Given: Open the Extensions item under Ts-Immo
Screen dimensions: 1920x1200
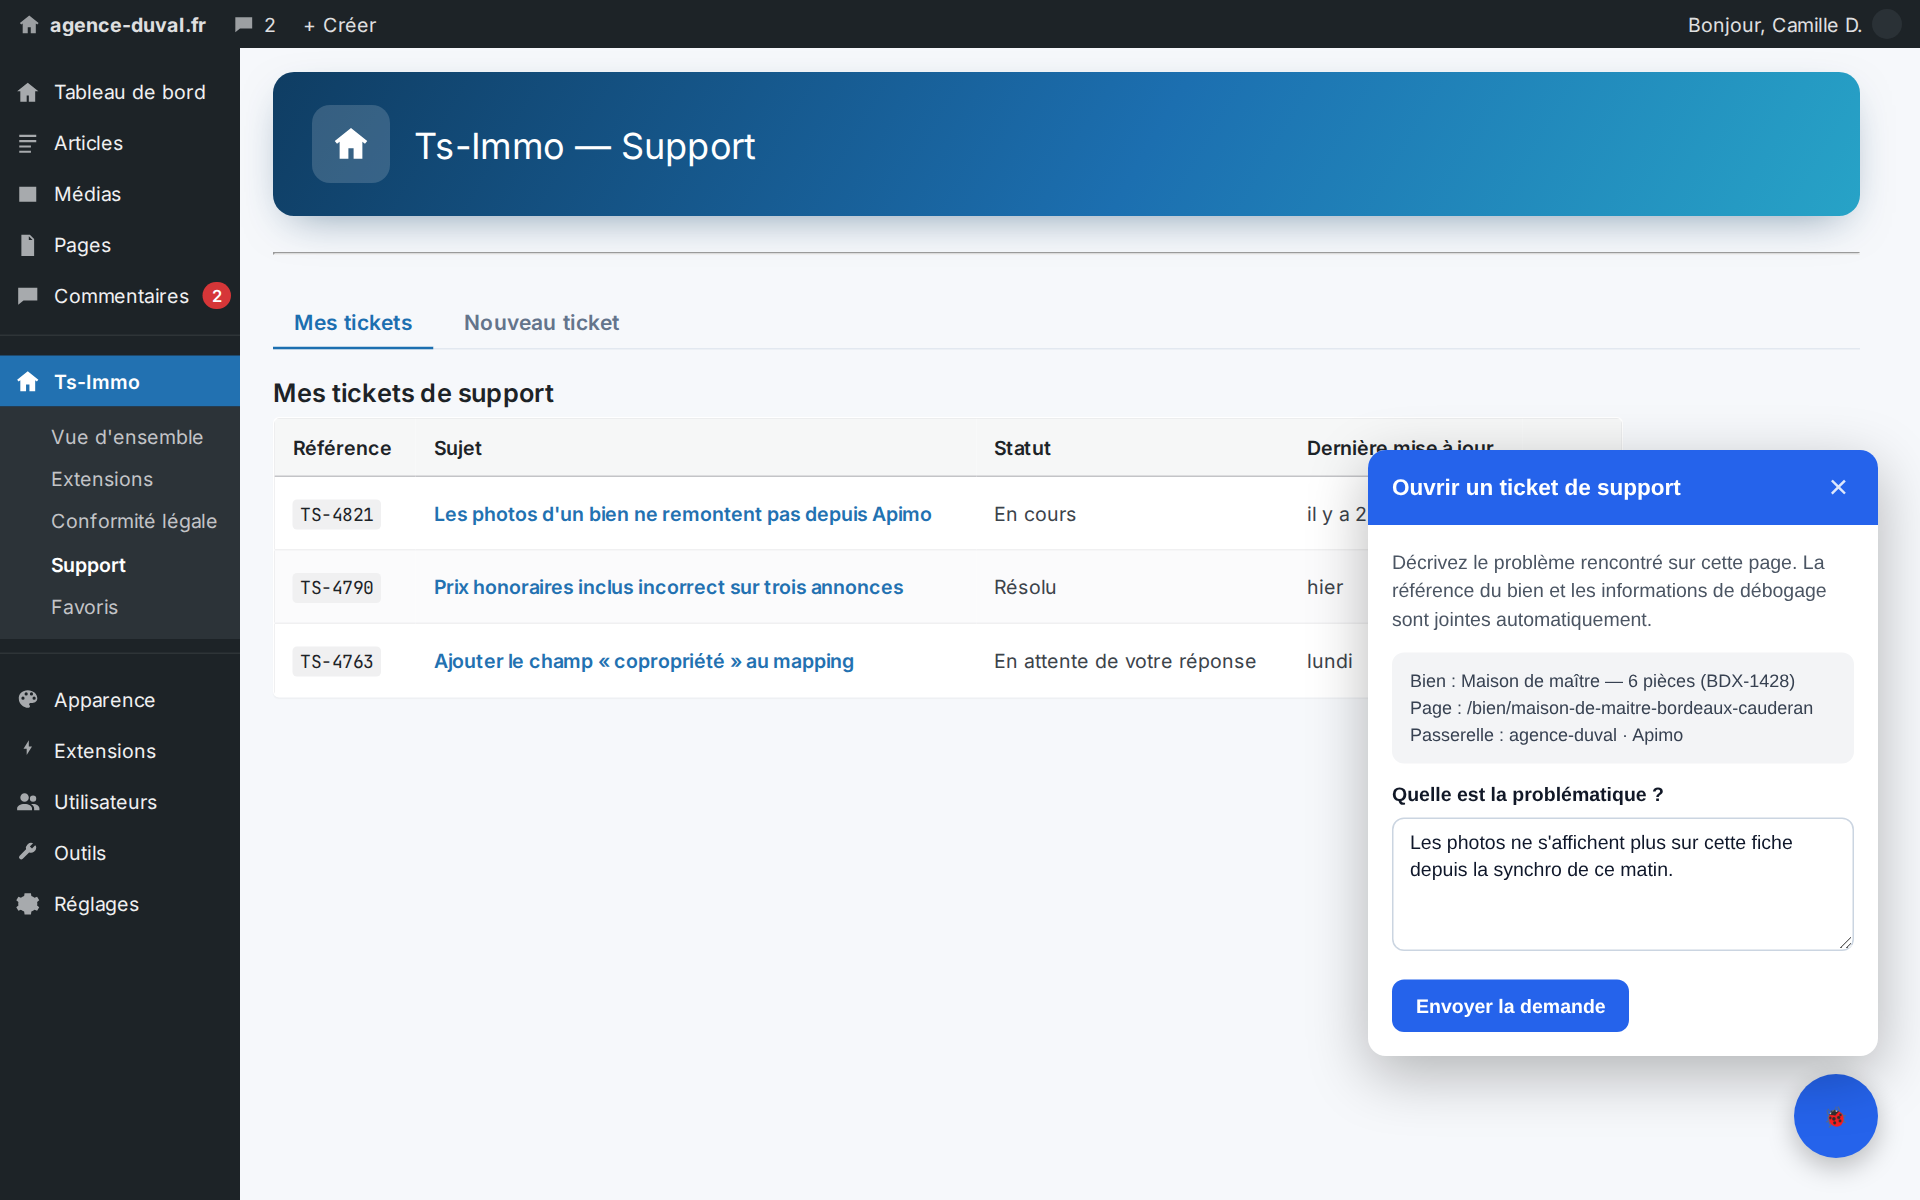Looking at the screenshot, I should pos(102,479).
